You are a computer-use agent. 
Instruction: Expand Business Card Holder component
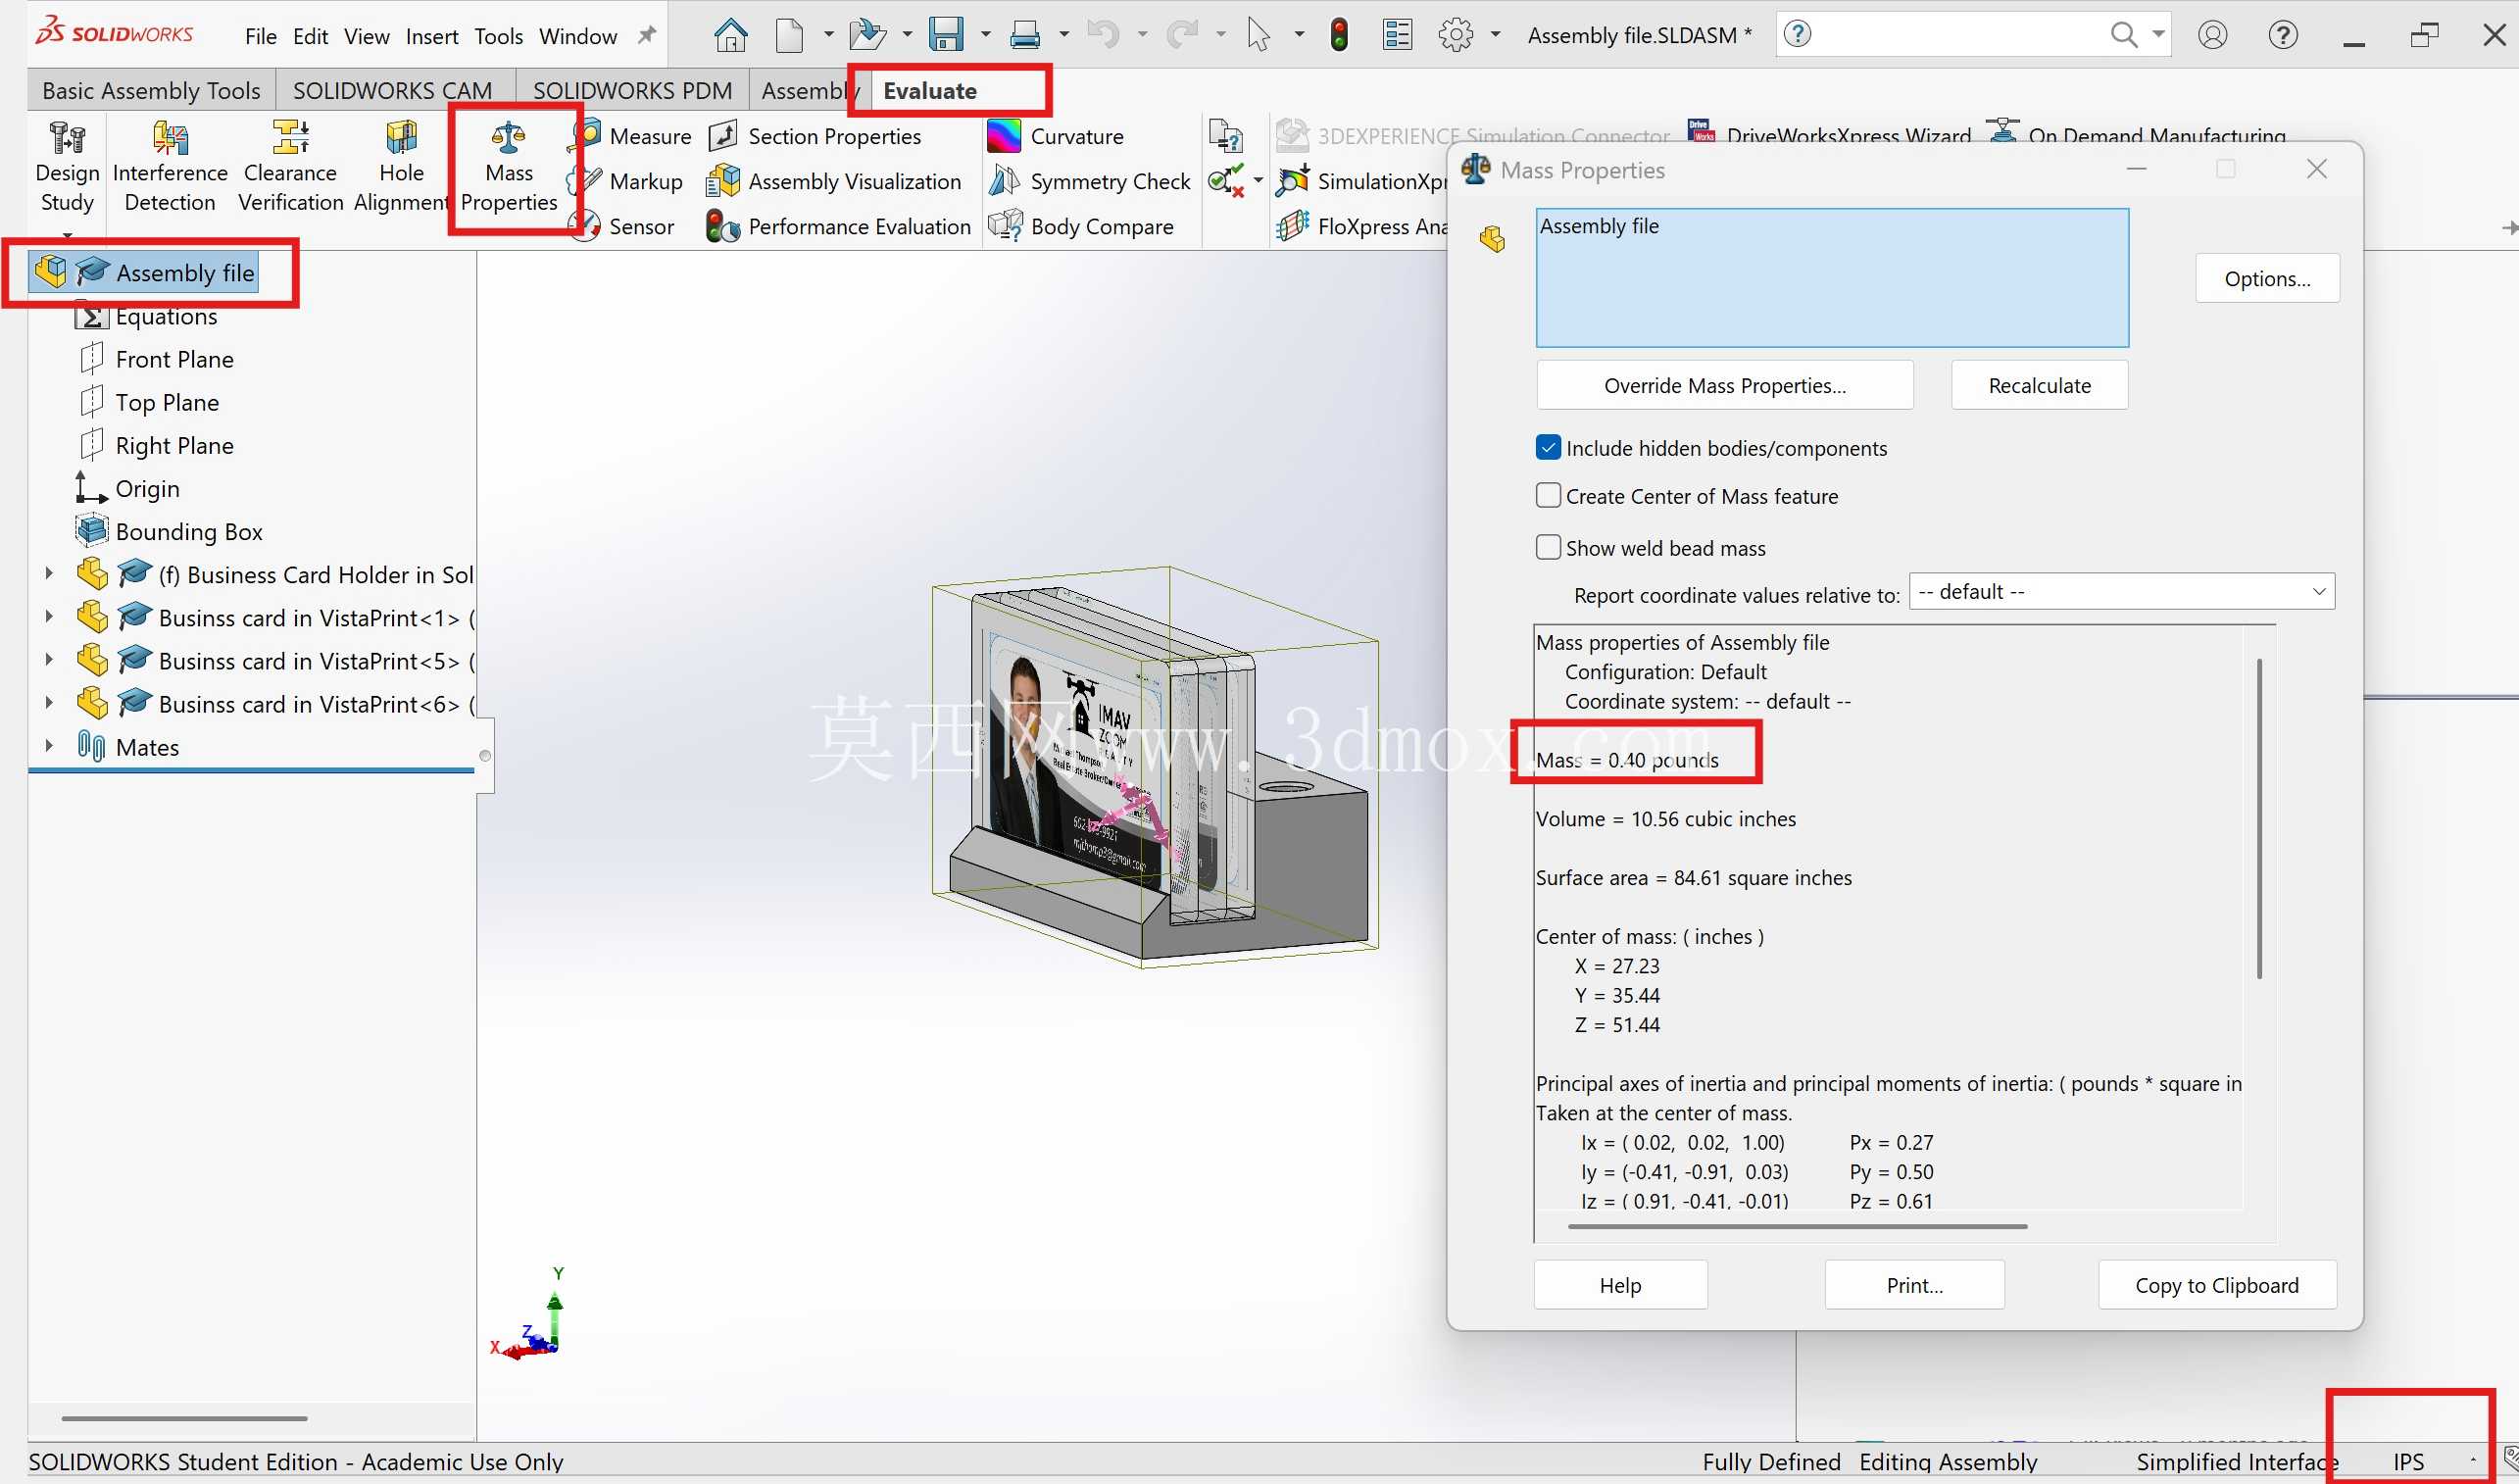48,574
